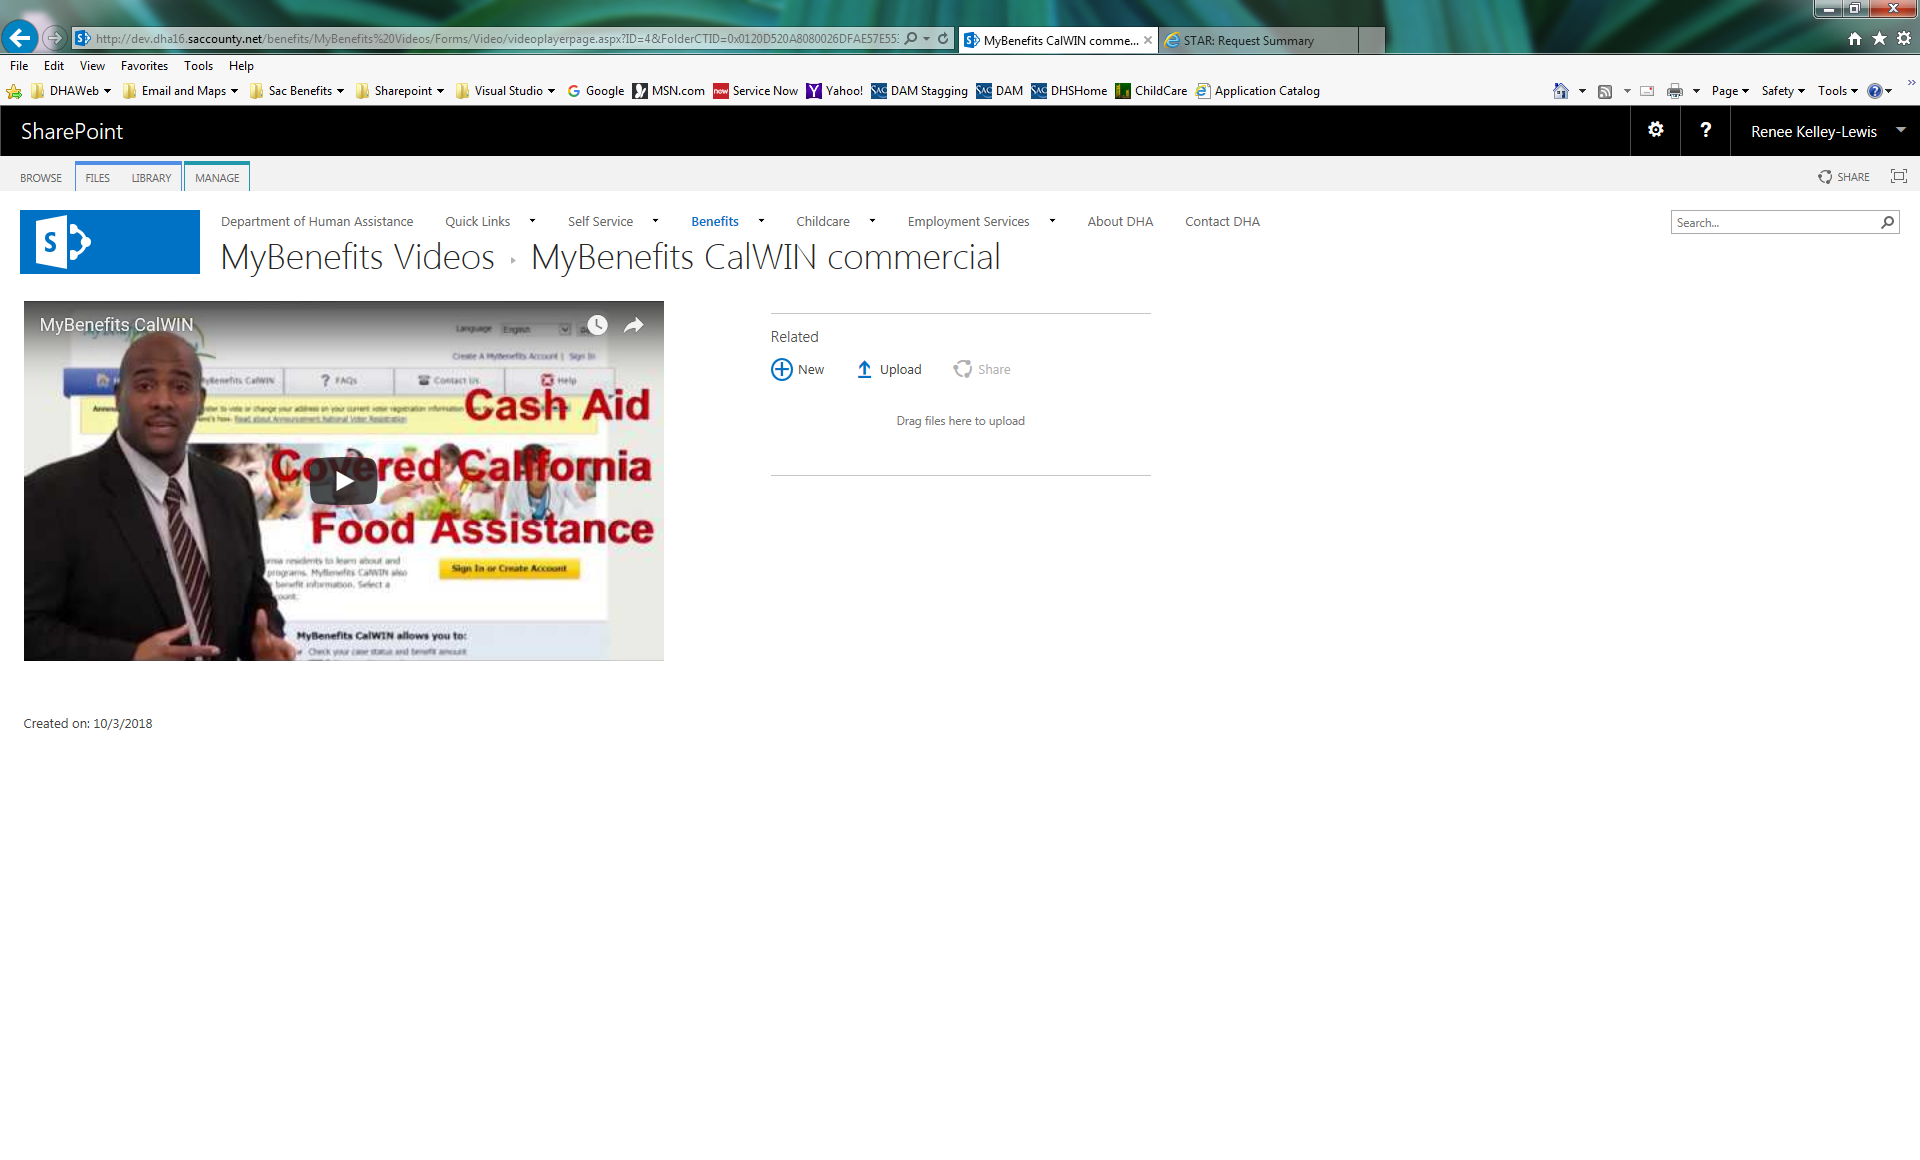The image size is (1920, 1160).
Task: Open the Tools dropdown in command bar
Action: tap(1838, 91)
